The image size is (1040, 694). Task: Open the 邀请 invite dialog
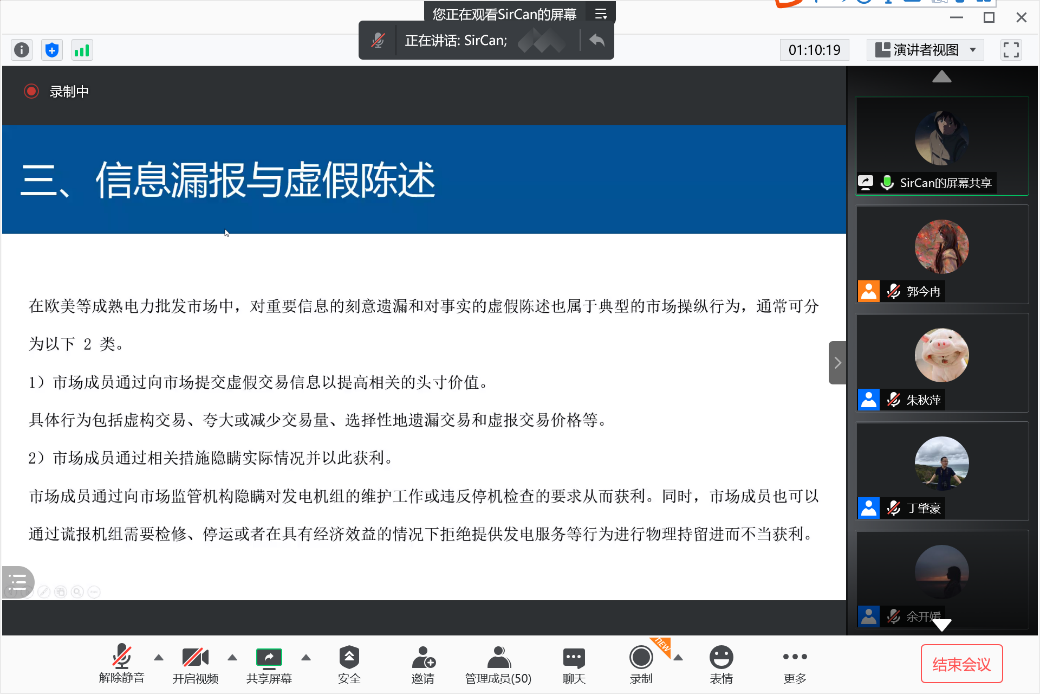tap(423, 665)
